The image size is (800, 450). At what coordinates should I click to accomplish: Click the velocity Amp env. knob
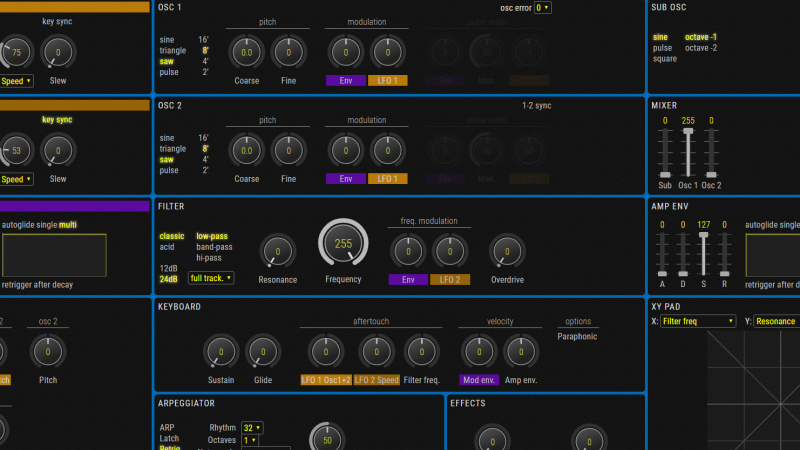click(521, 352)
